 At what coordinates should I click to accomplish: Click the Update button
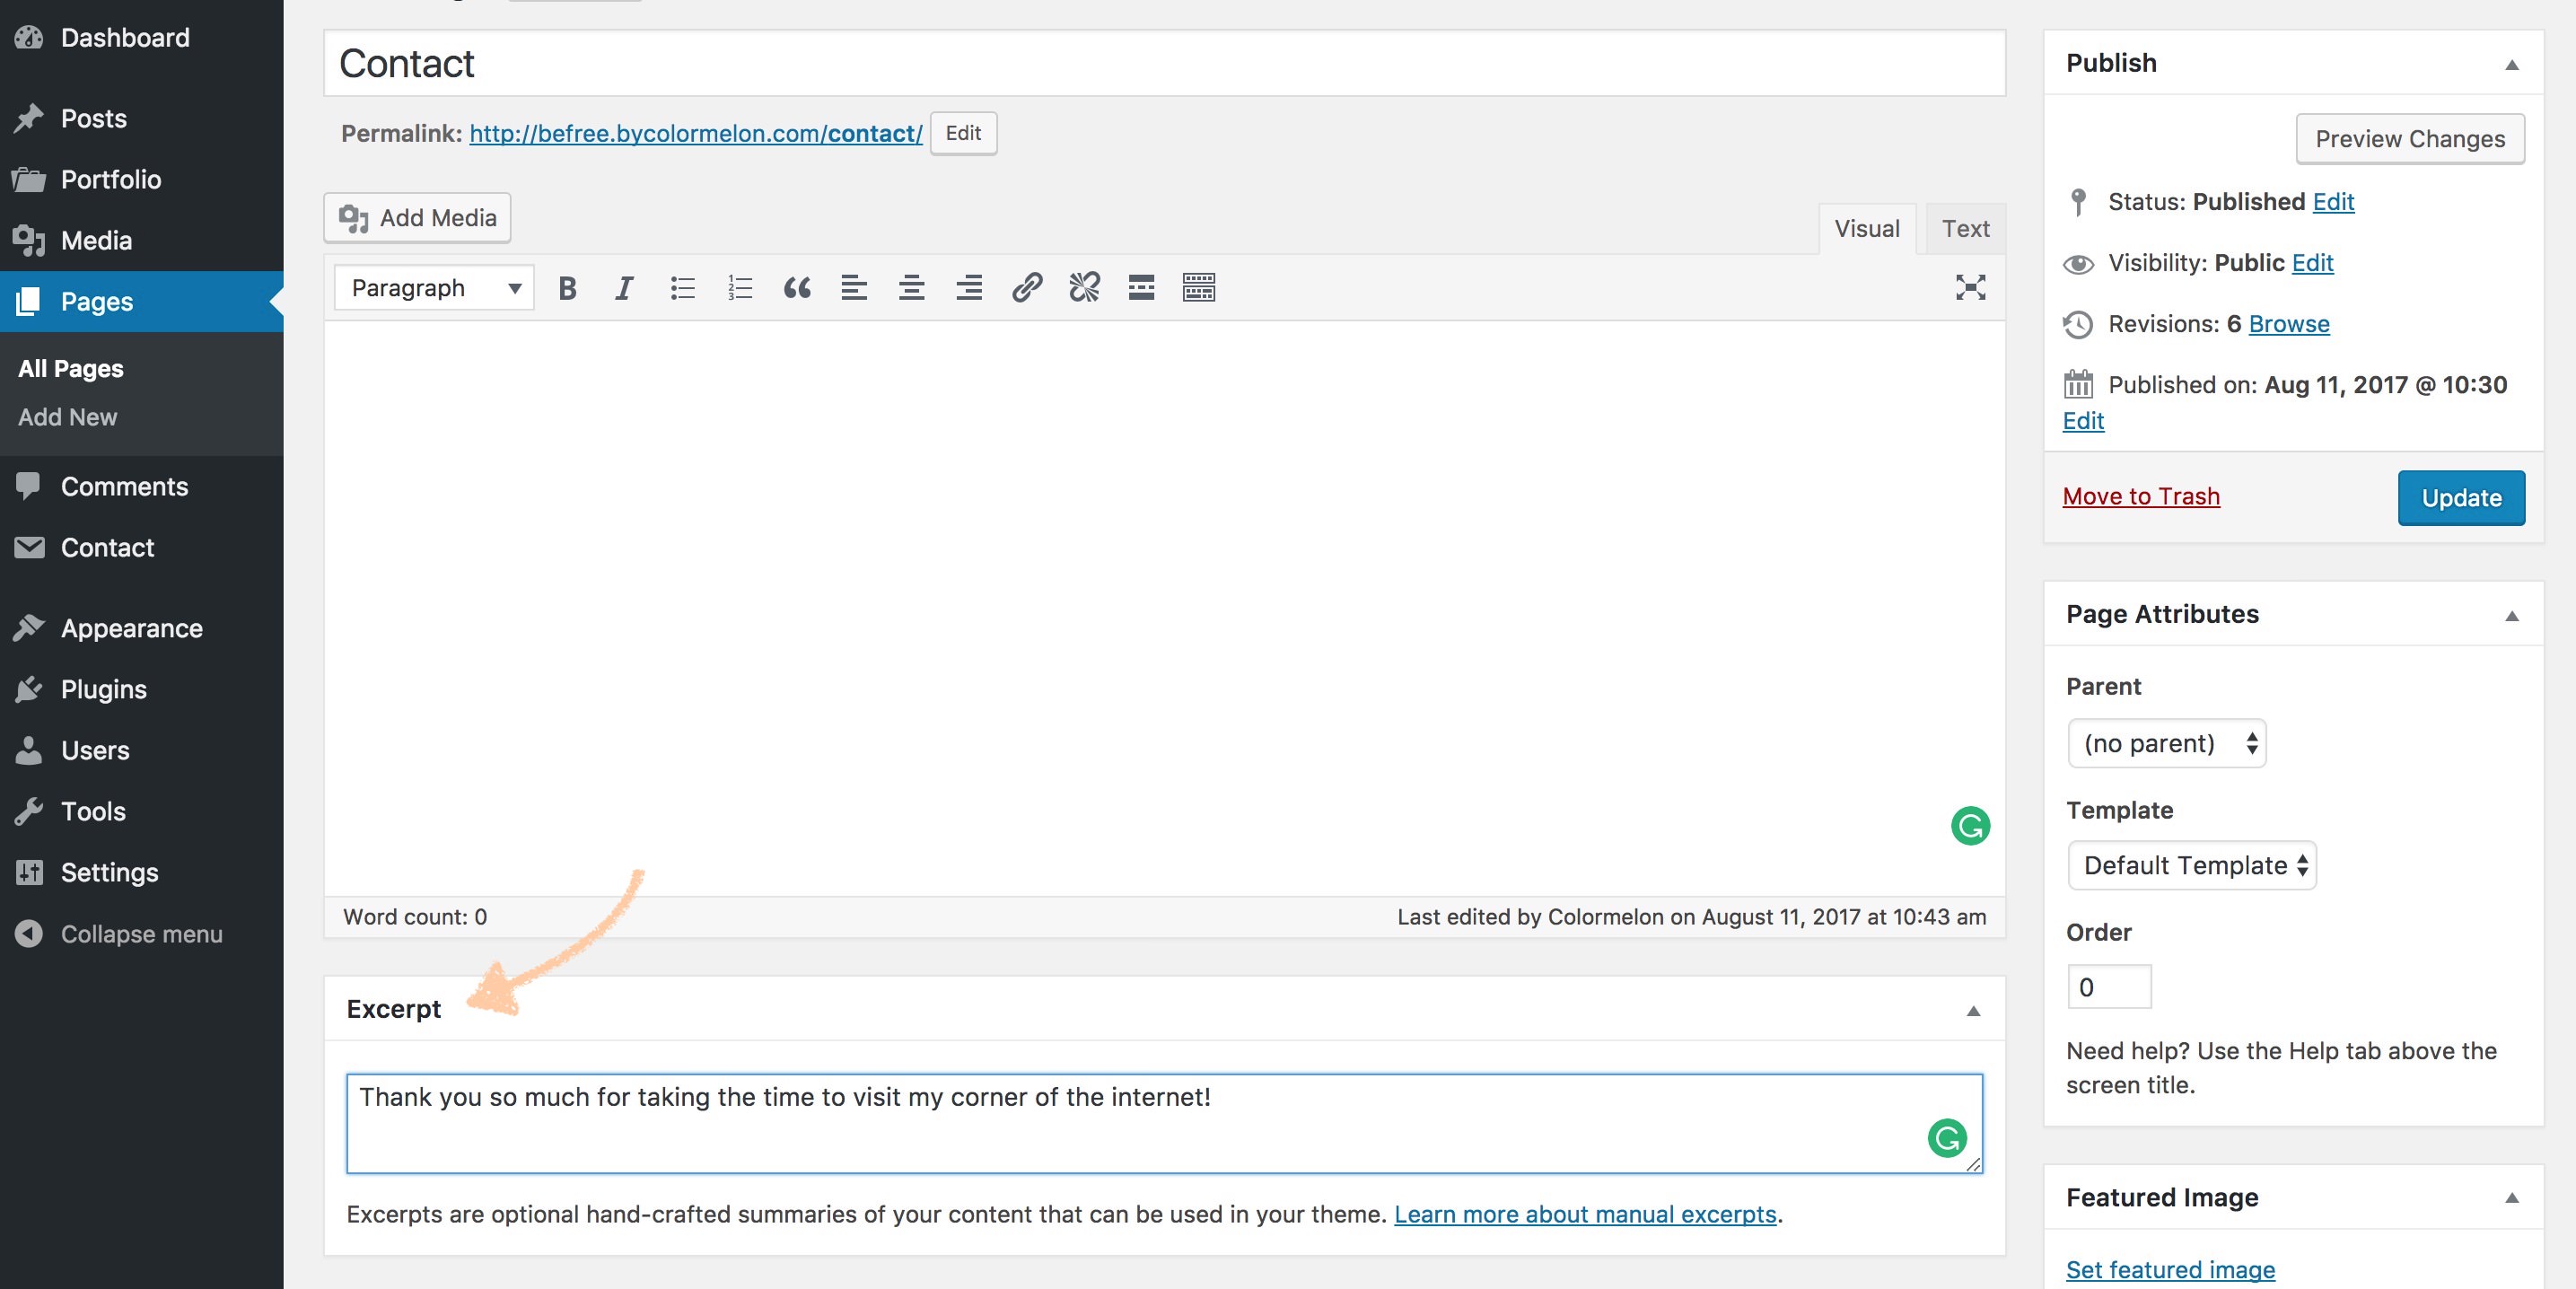(x=2461, y=497)
